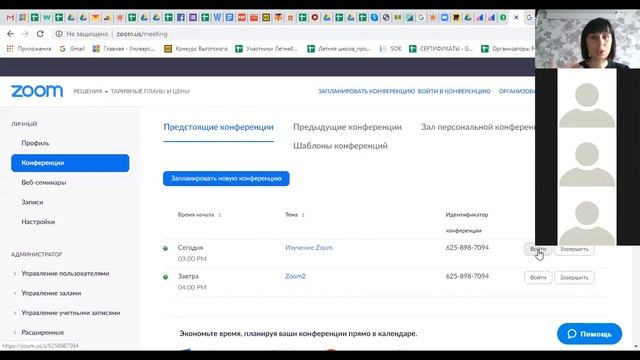Open the Главная - Универс... bookmark

pyautogui.click(x=124, y=49)
